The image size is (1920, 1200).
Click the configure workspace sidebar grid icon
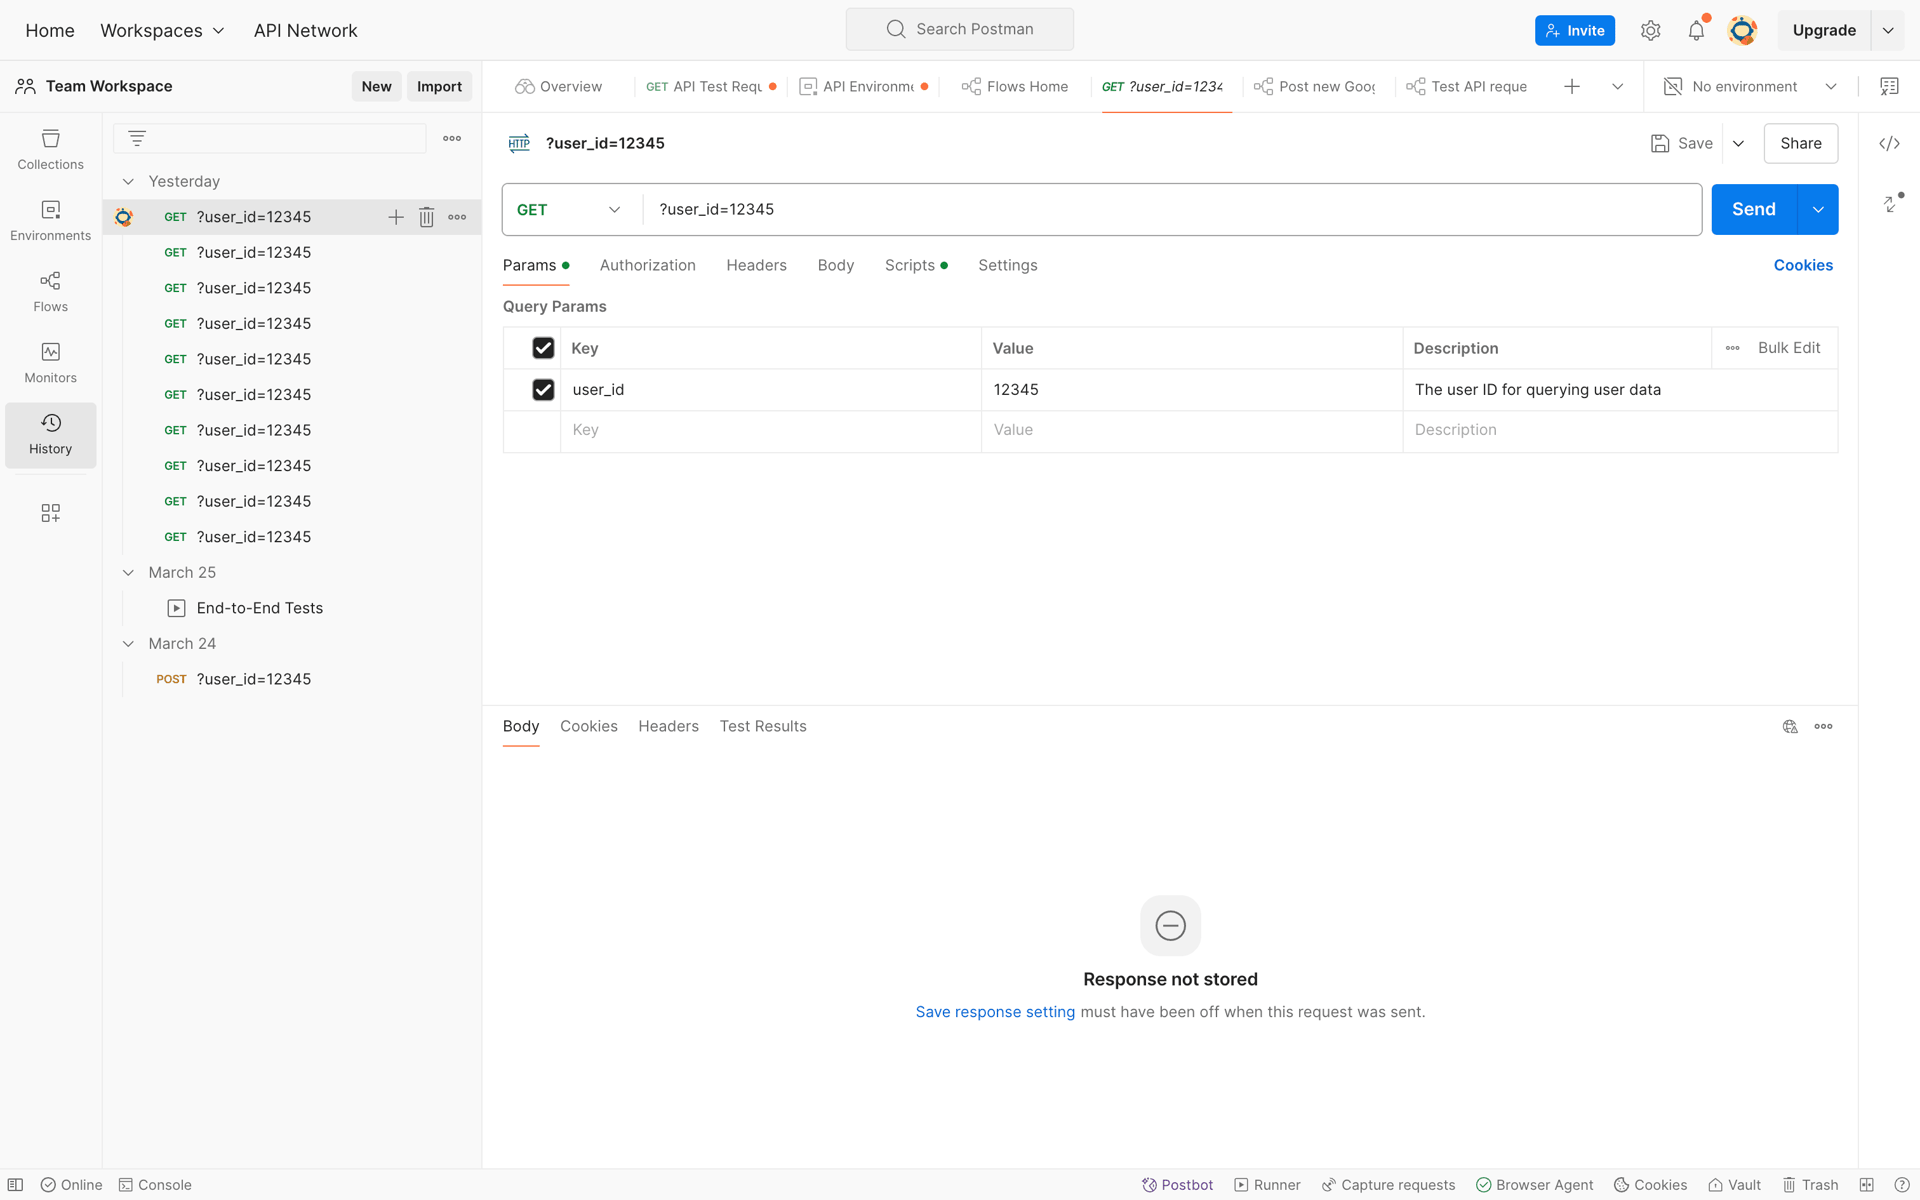[x=50, y=513]
